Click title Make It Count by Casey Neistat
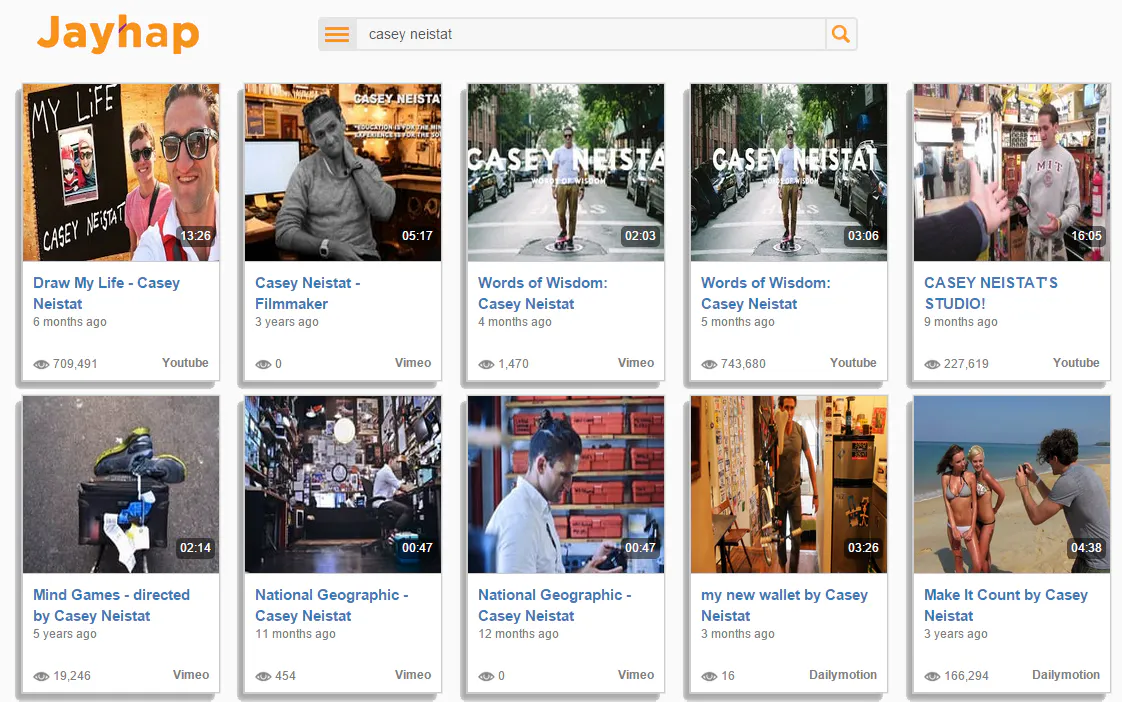Screen dimensions: 1122x702 (x=1006, y=605)
